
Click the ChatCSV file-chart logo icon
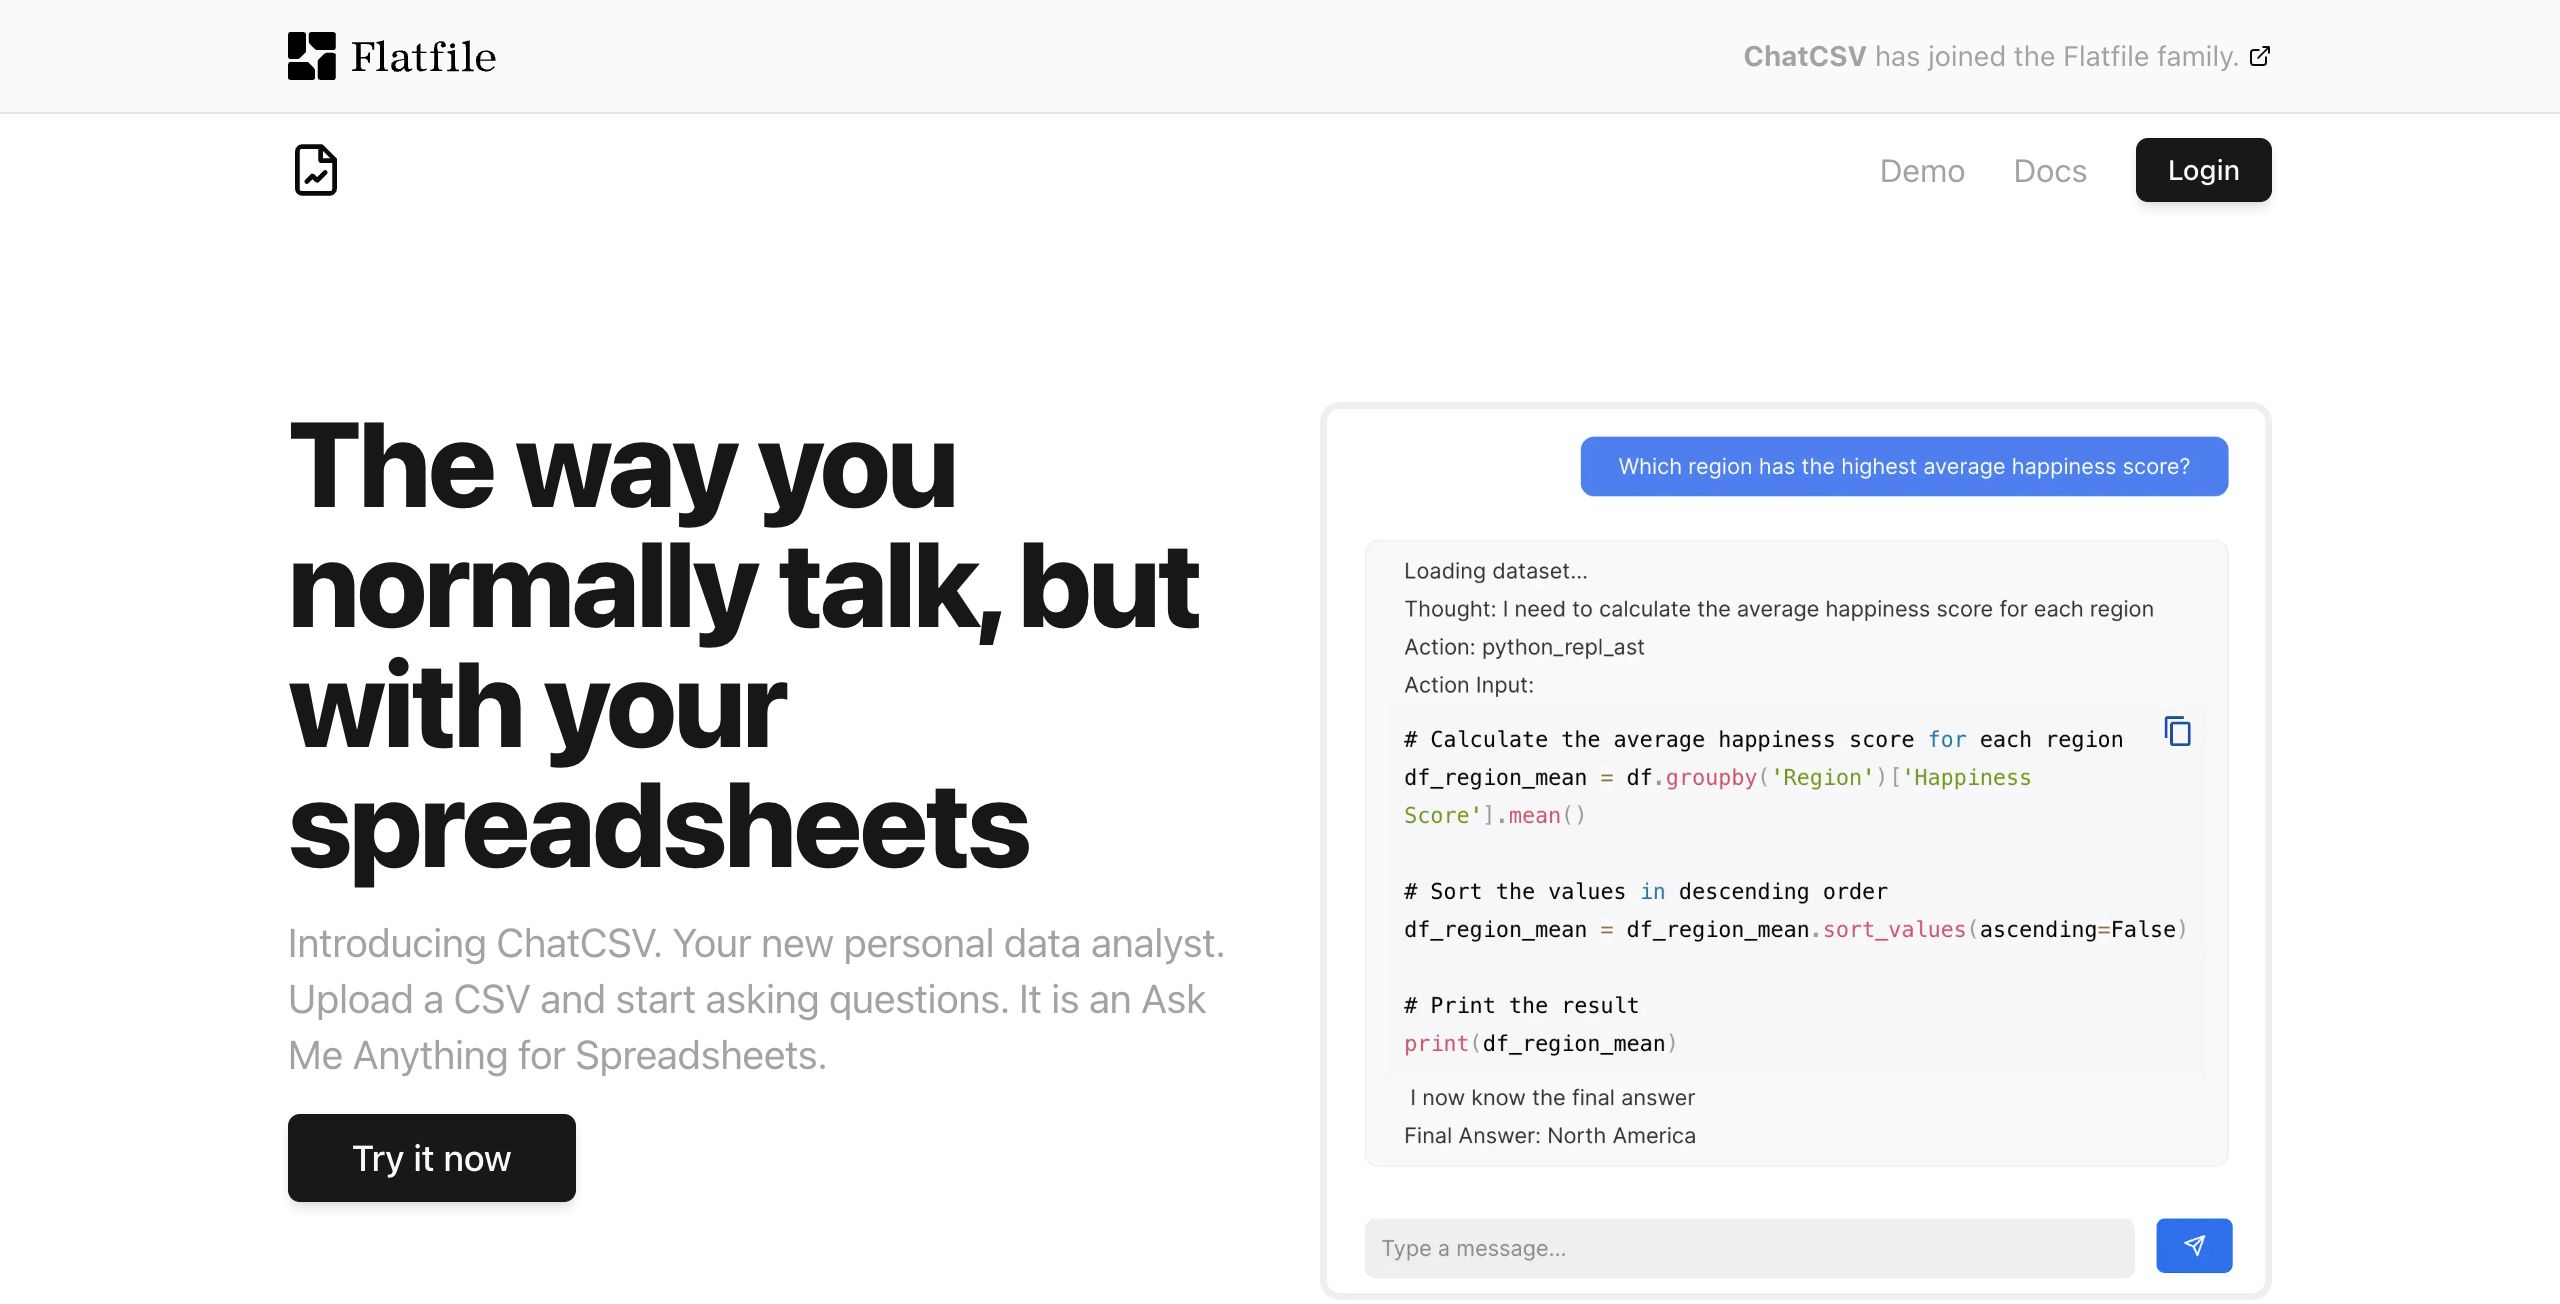tap(316, 170)
